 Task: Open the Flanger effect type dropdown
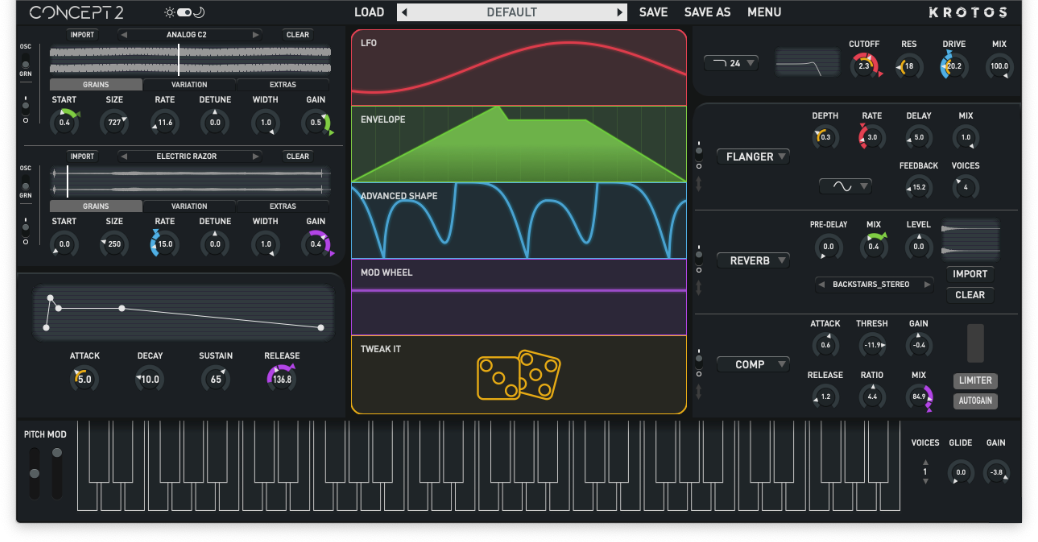[753, 156]
